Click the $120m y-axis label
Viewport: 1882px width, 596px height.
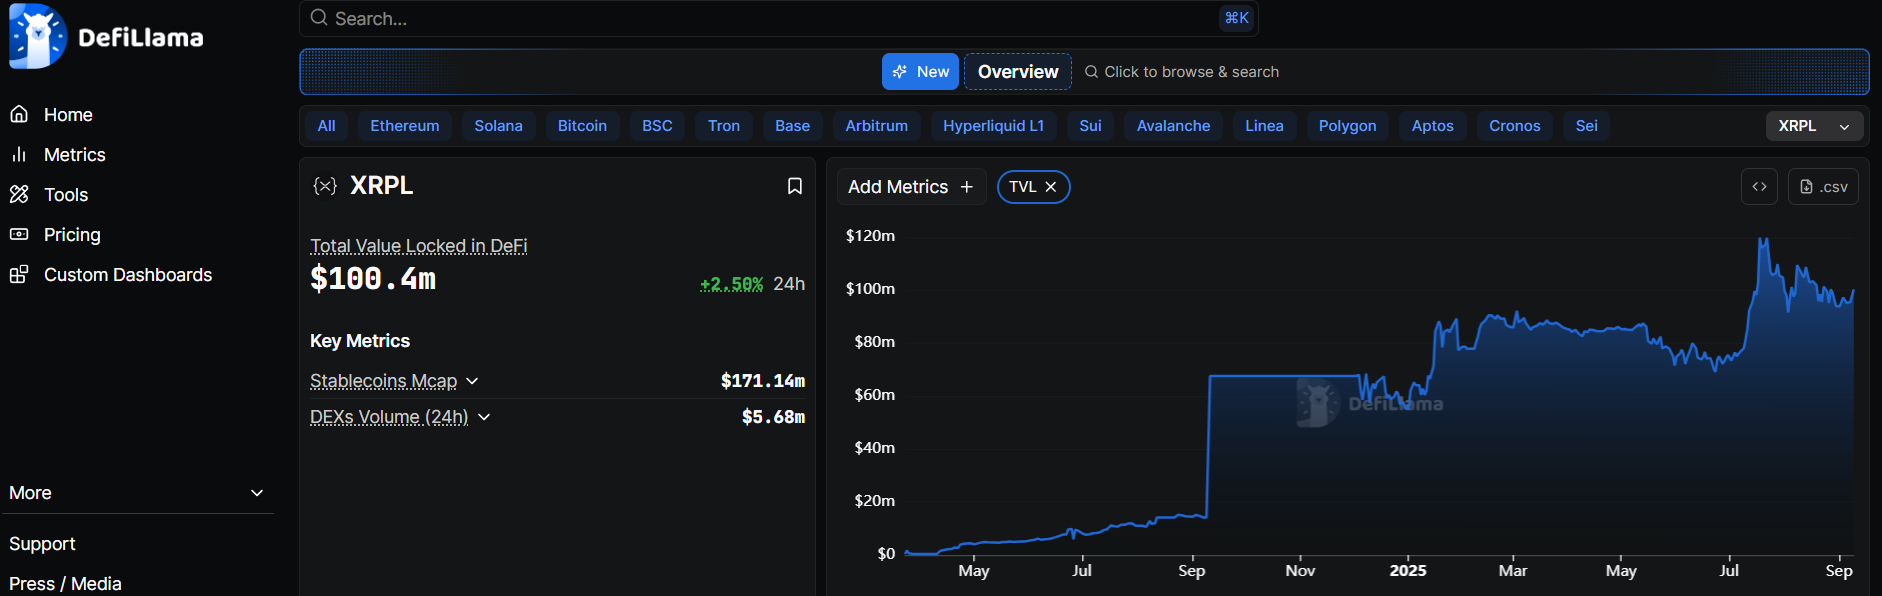(x=870, y=236)
